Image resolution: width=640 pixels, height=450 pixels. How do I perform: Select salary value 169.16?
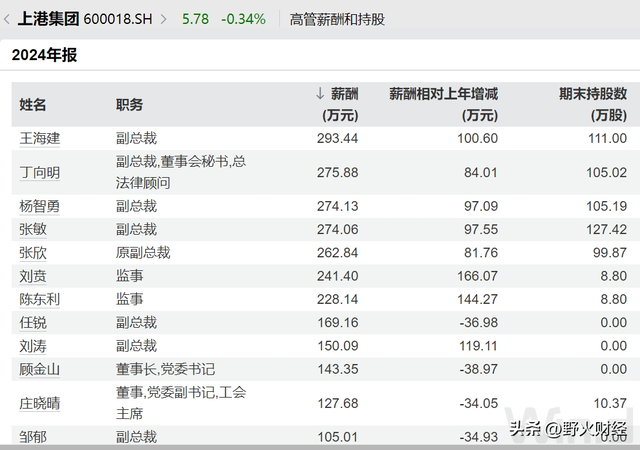[x=338, y=323]
